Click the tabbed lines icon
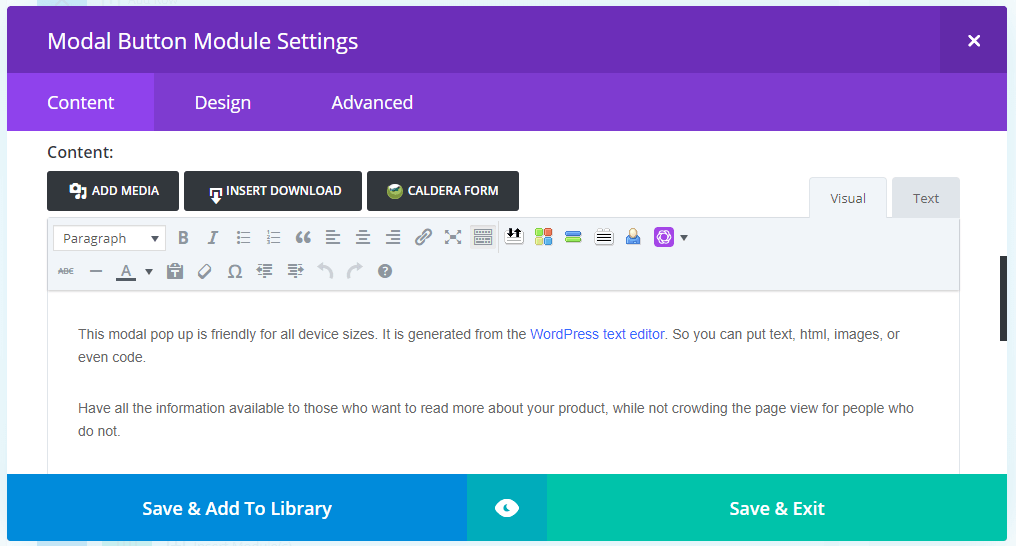This screenshot has height=546, width=1016. [x=603, y=237]
